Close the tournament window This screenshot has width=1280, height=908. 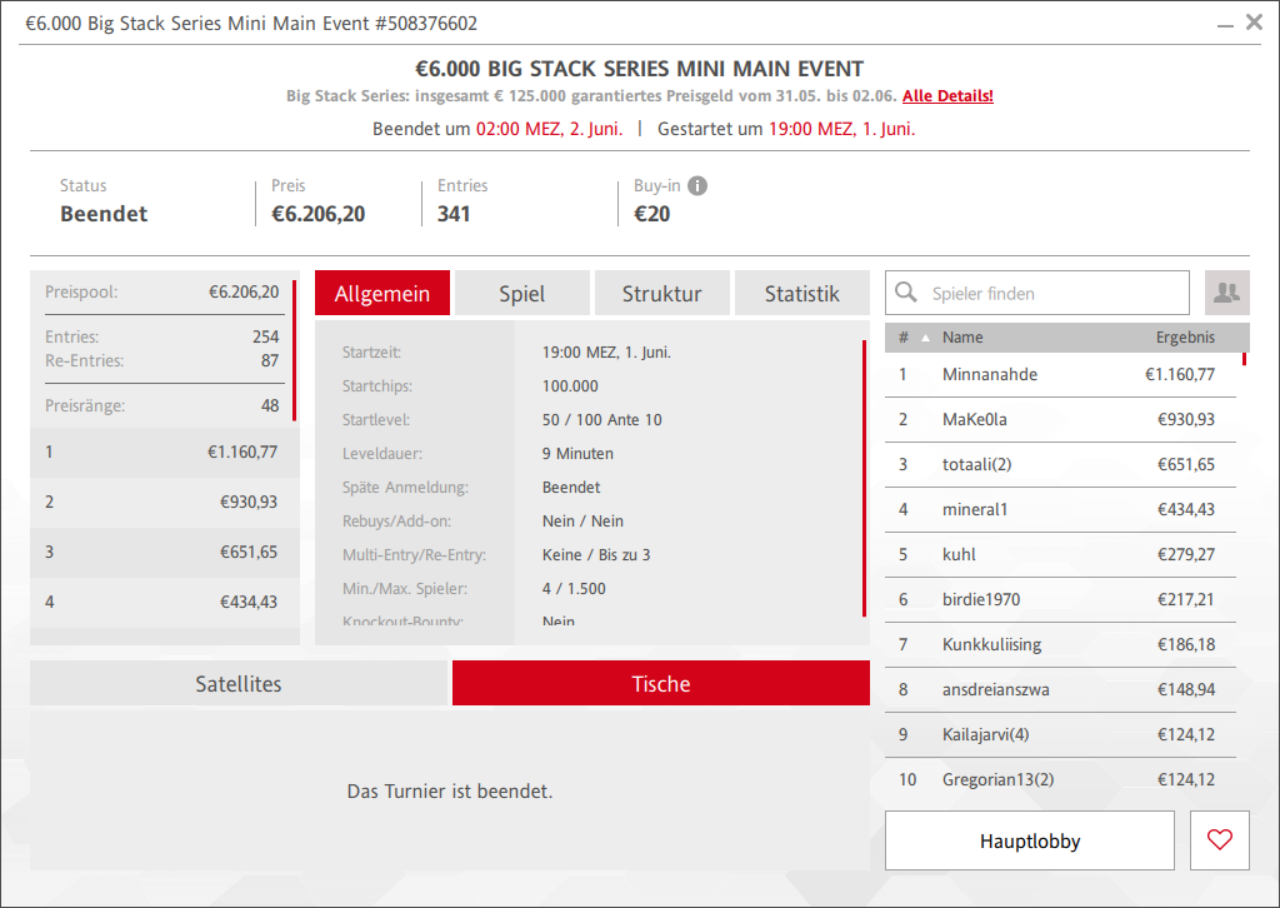pyautogui.click(x=1254, y=22)
